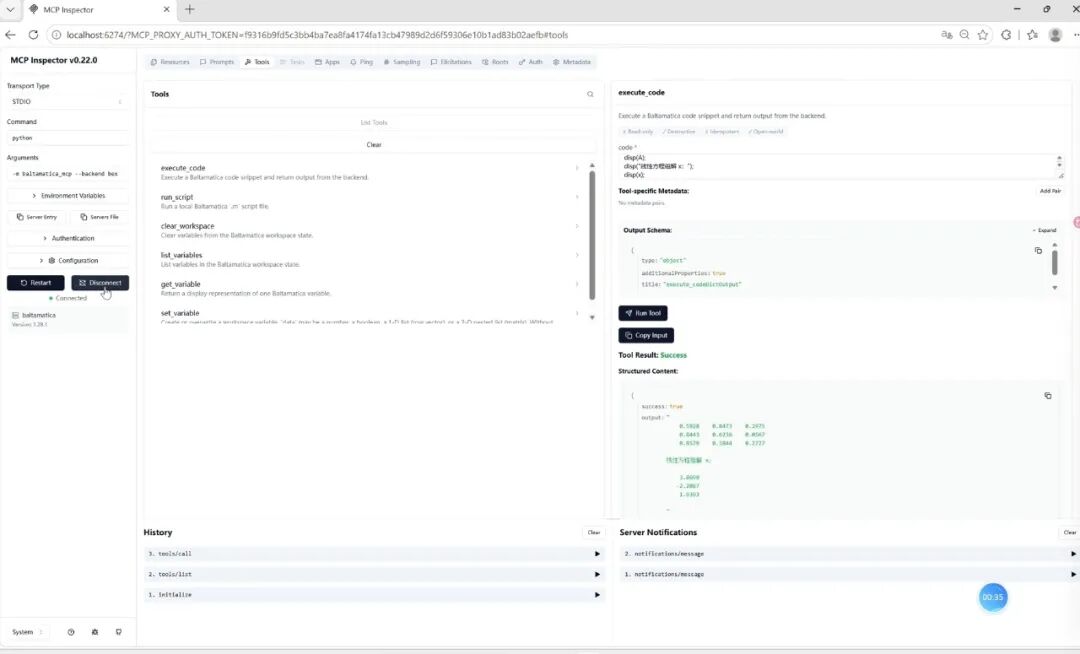
Task: Select the execute_code tool
Action: point(368,172)
